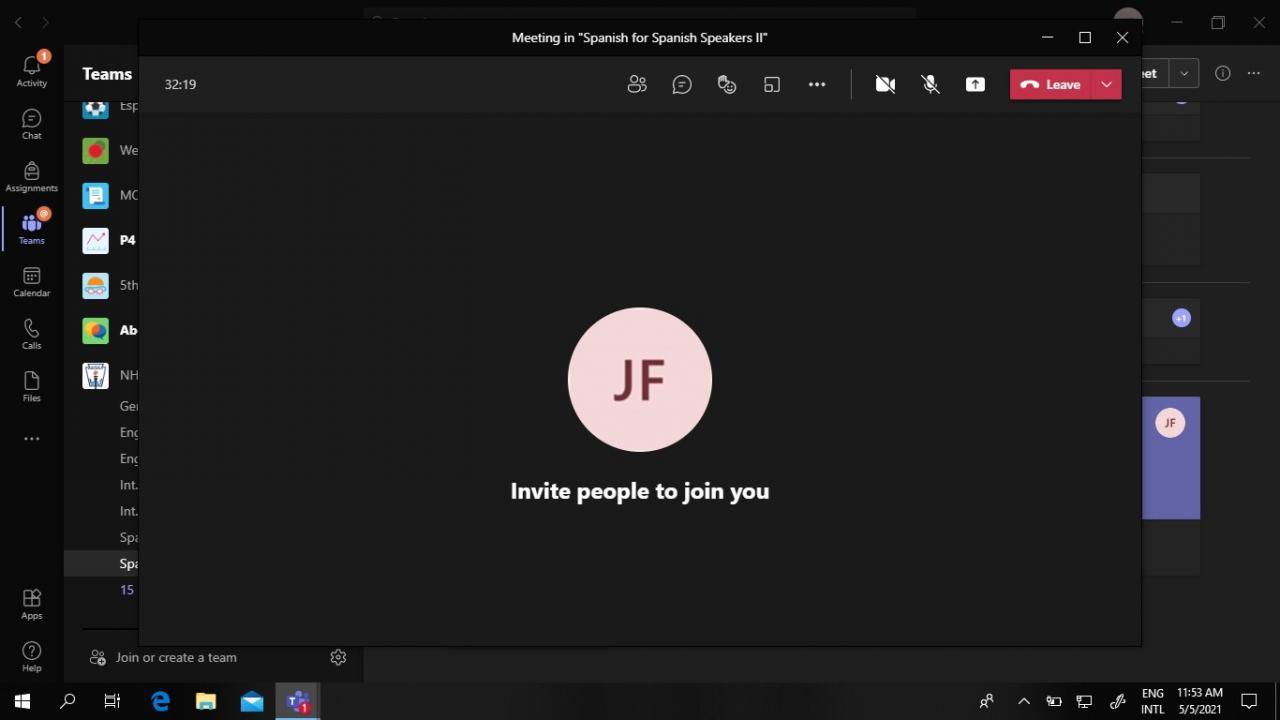The height and width of the screenshot is (720, 1280).
Task: Click the "+1" participants badge
Action: (x=1181, y=318)
